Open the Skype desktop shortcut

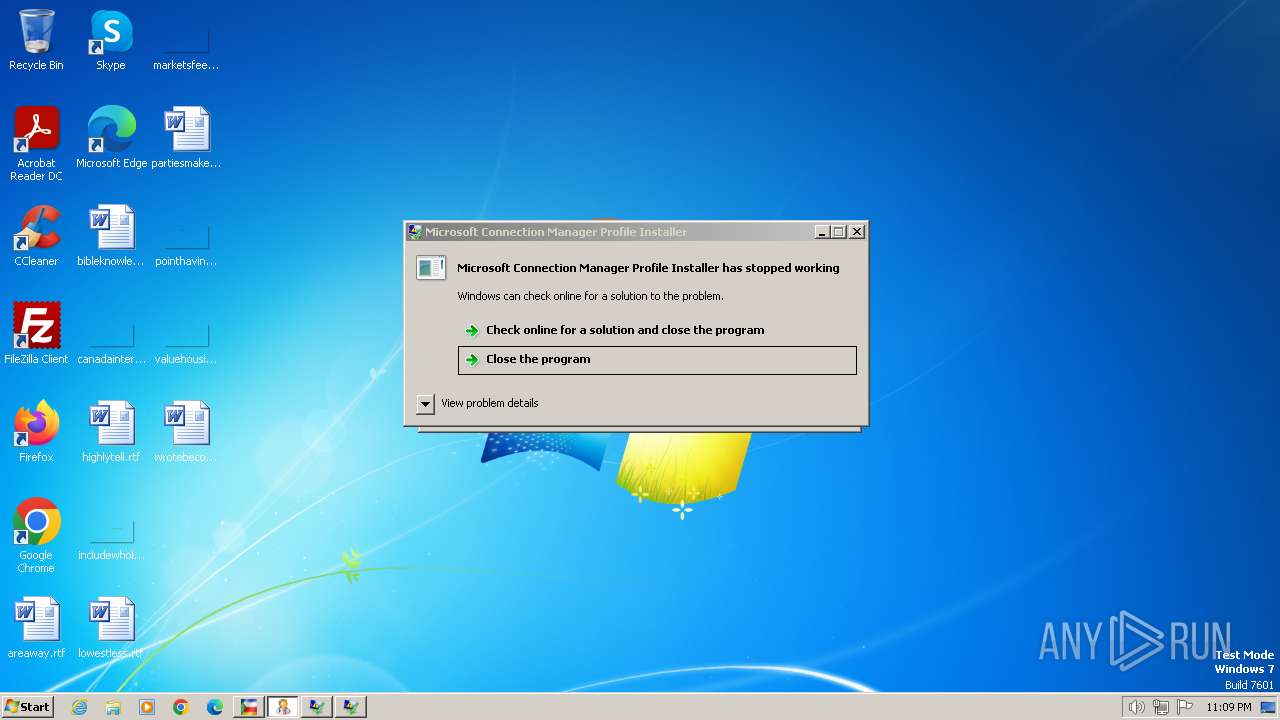(x=111, y=40)
